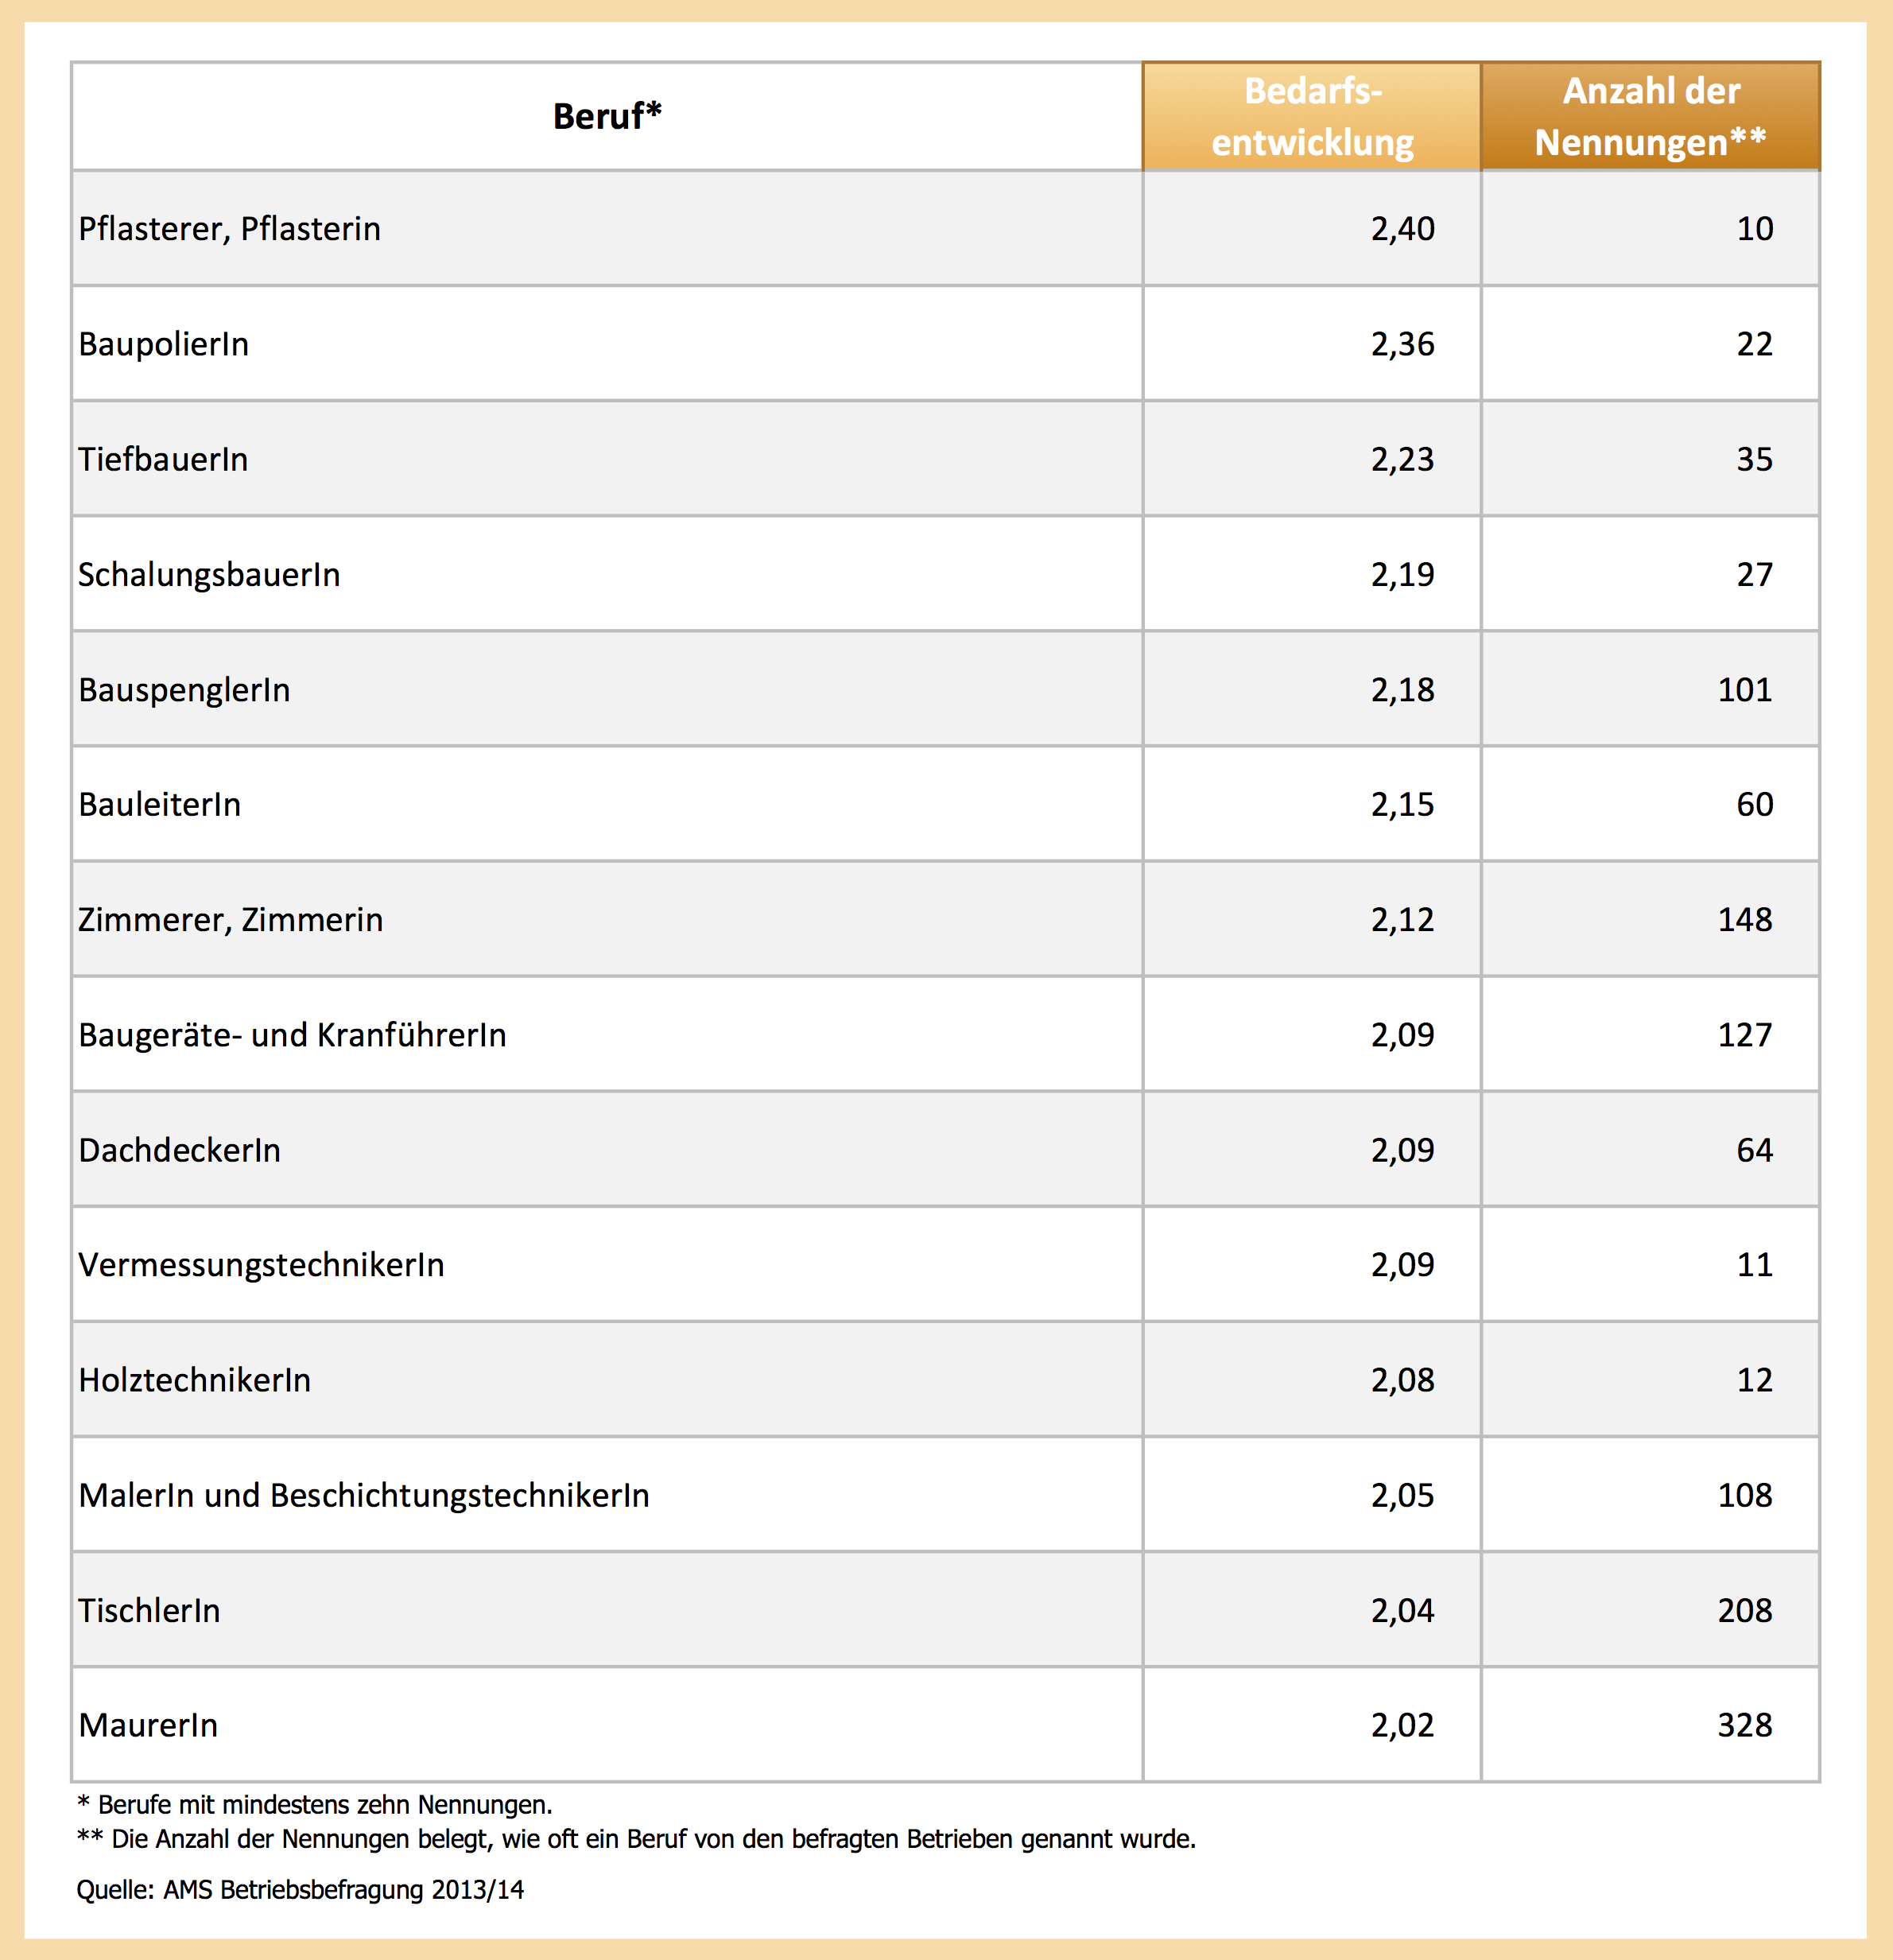Click the Bedarfsentwicklung column header

pos(1312,117)
